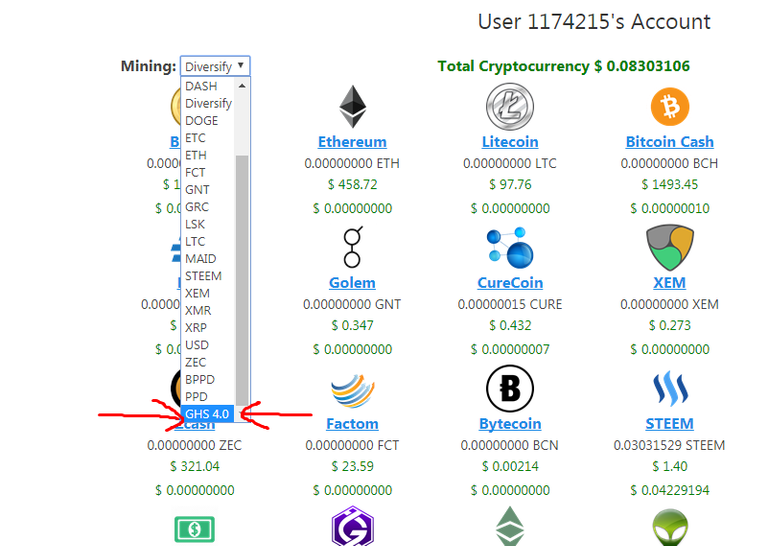Viewport: 768px width, 546px height.
Task: Click the 0.00000015 CURE balance
Action: (510, 304)
